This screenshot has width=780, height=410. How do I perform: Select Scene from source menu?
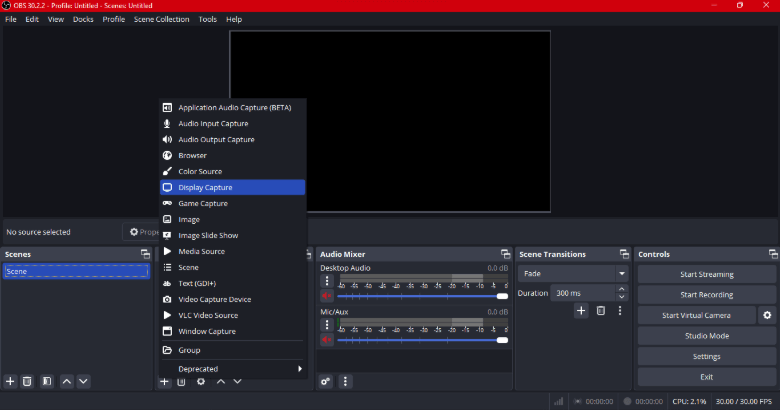[232, 267]
